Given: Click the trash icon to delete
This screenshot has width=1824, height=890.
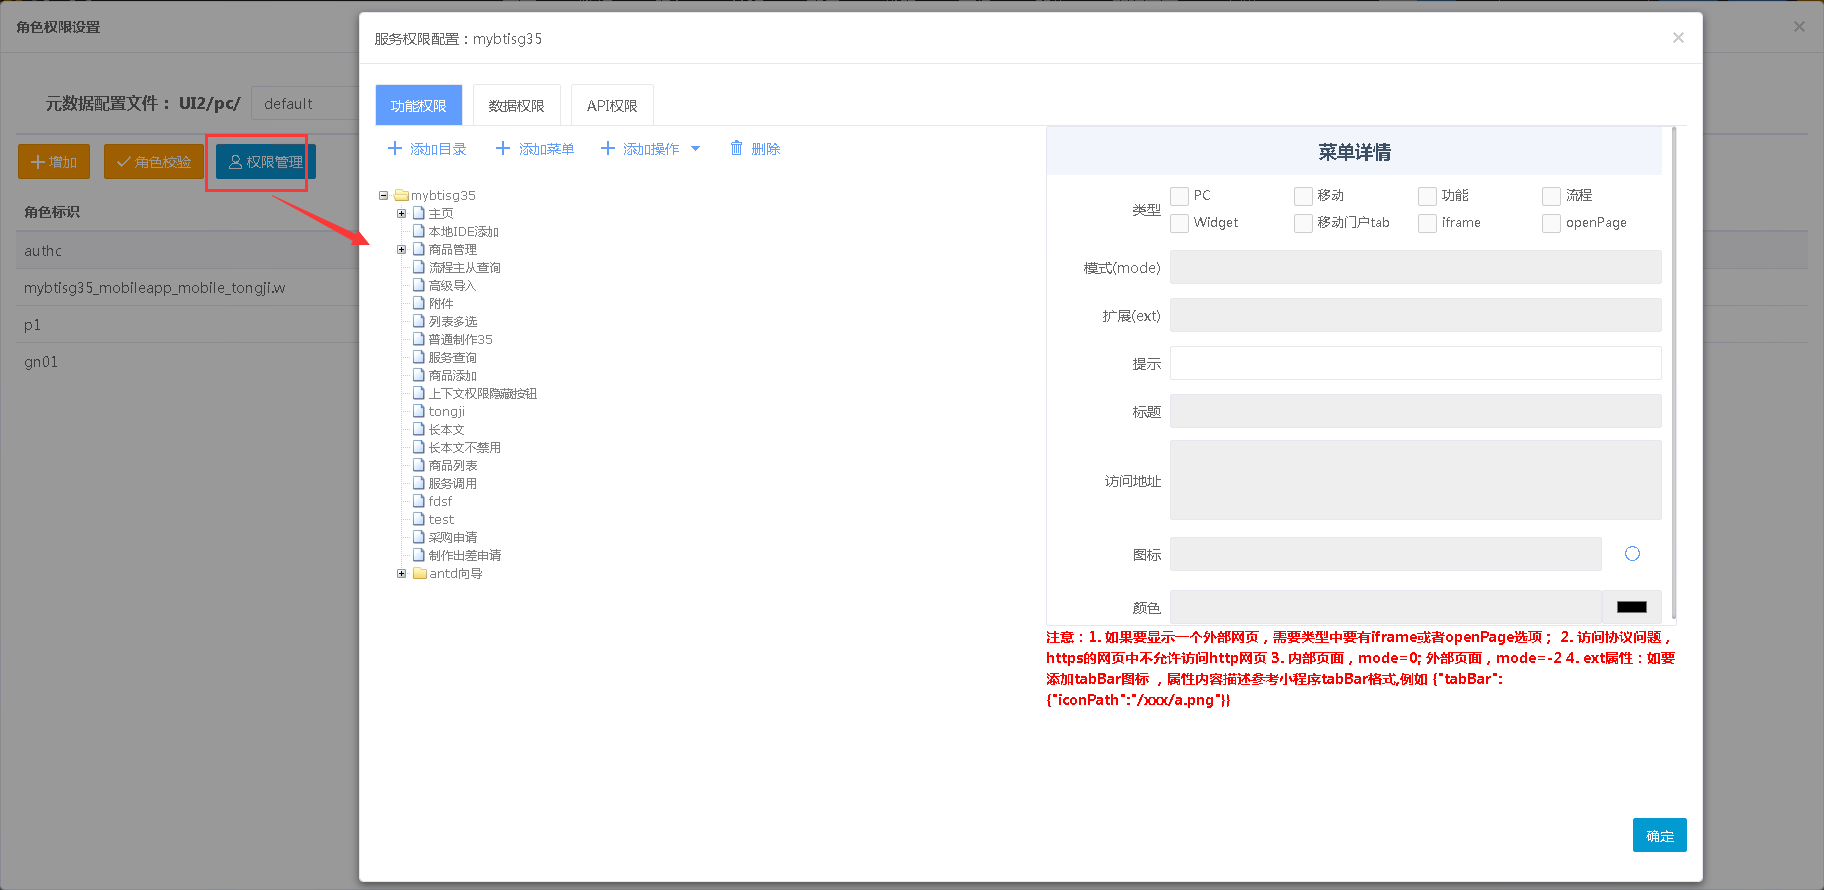Looking at the screenshot, I should pyautogui.click(x=737, y=148).
